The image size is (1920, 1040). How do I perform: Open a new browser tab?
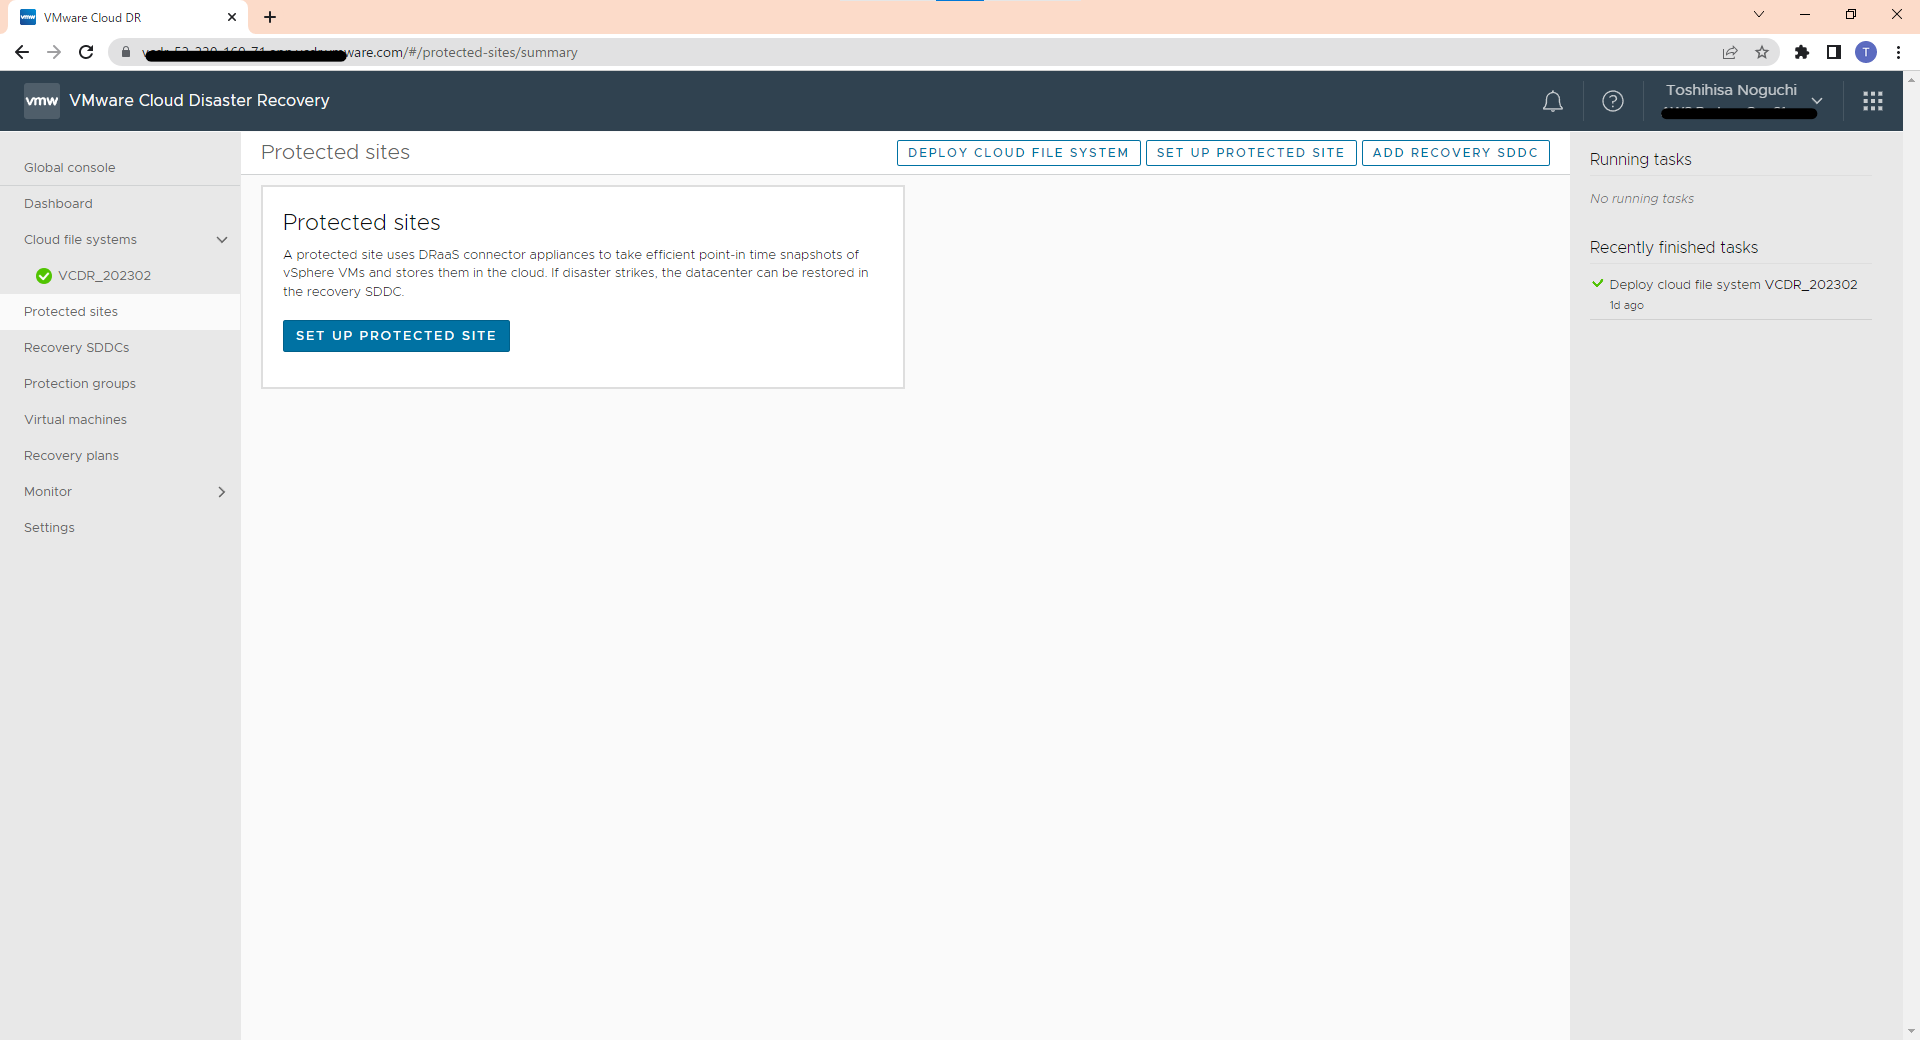coord(270,17)
